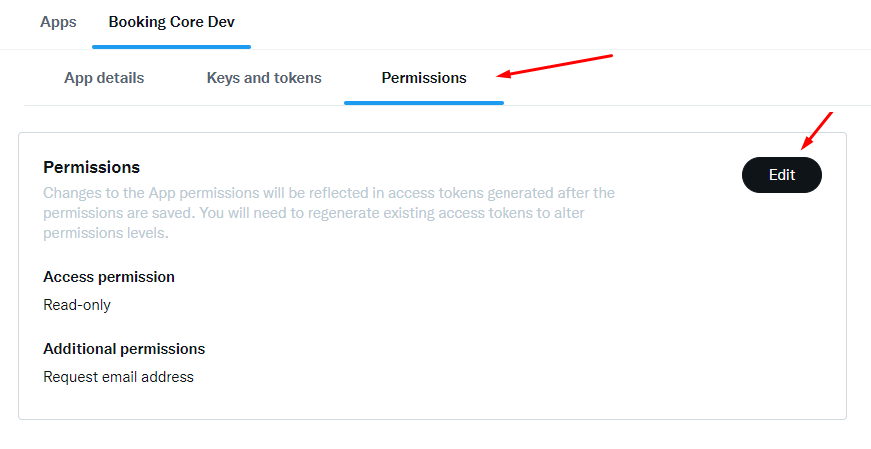This screenshot has width=871, height=449.
Task: Click the red arrow above the Edit button
Action: tap(817, 129)
